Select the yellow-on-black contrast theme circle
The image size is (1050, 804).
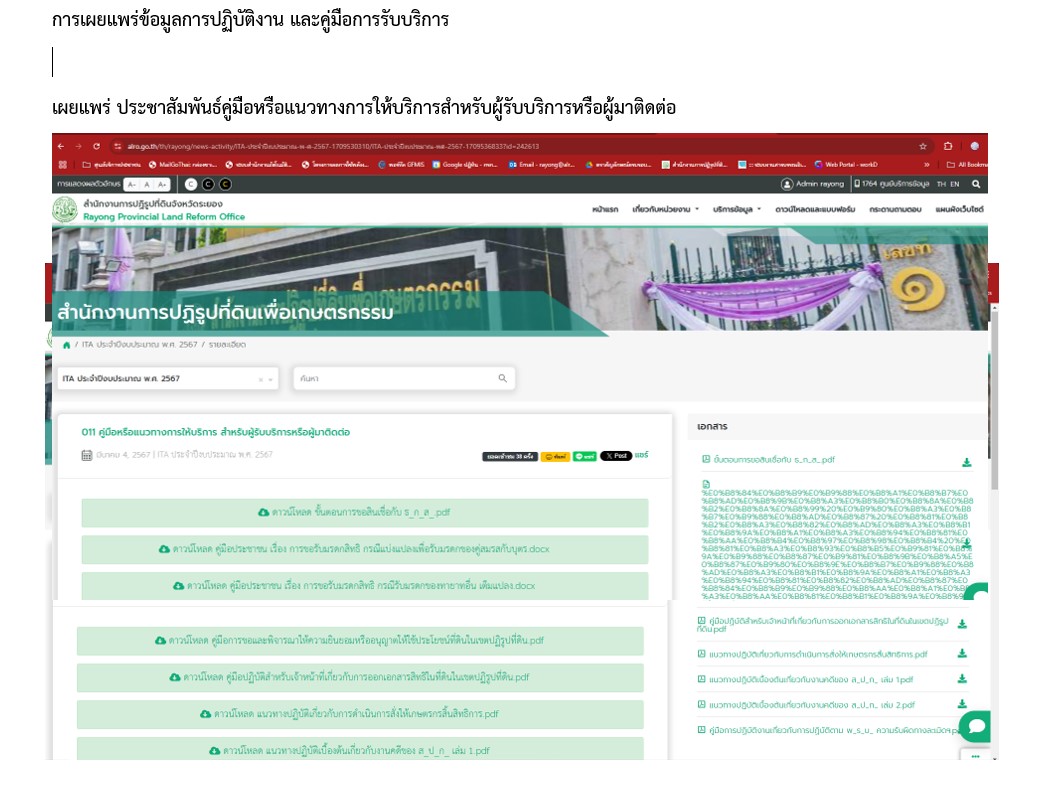[x=226, y=184]
